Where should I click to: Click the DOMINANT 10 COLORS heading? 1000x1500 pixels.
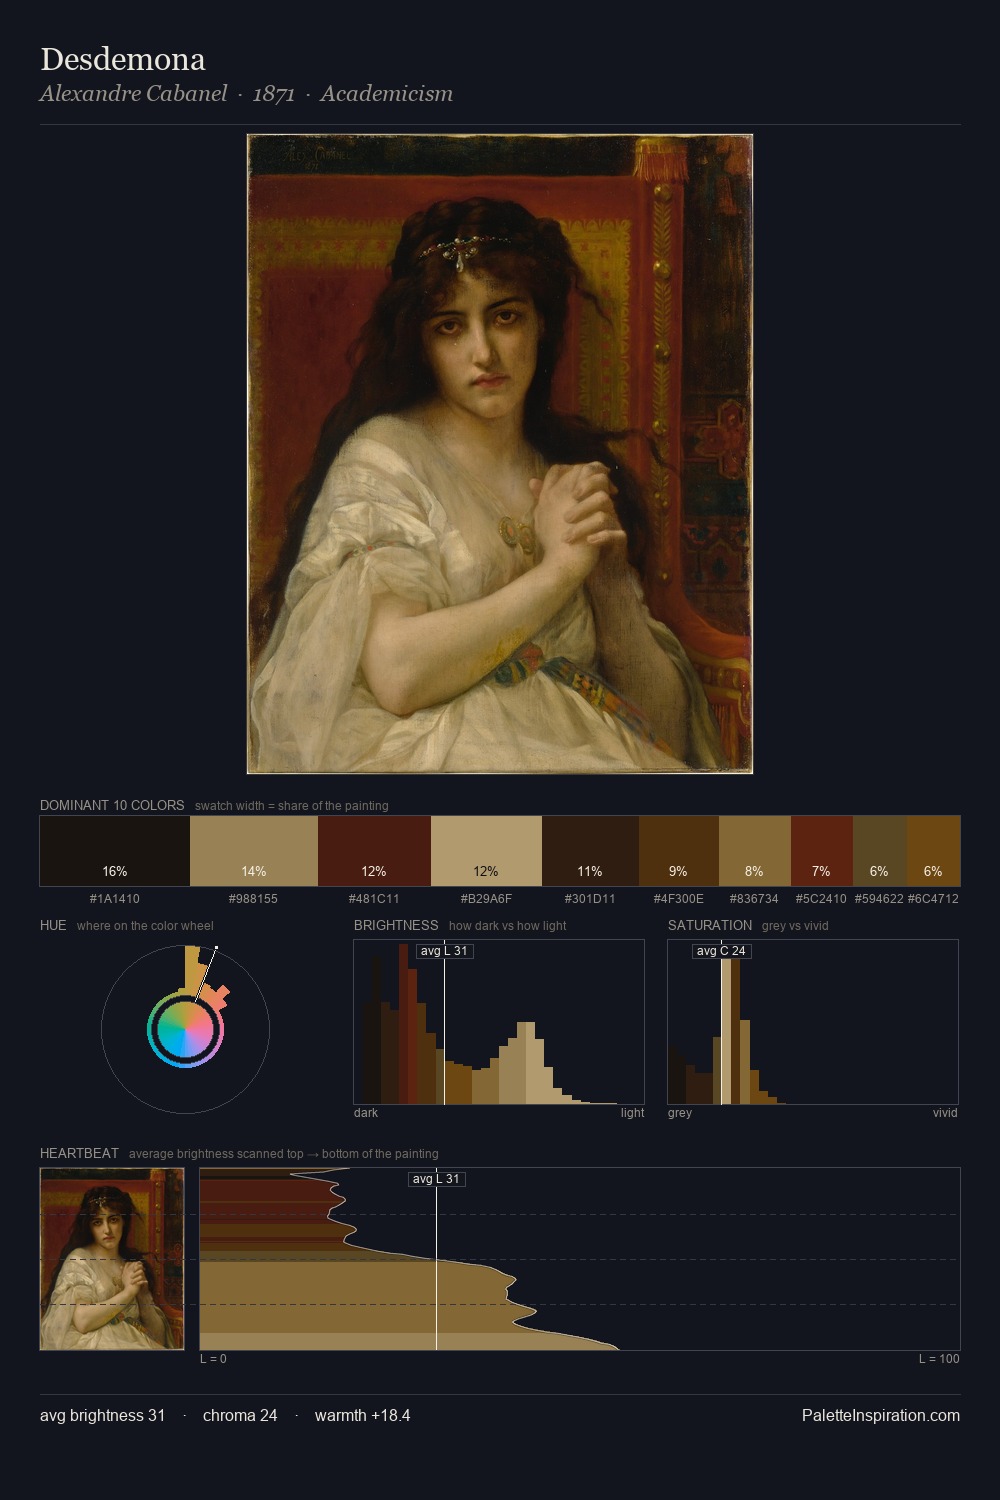[x=112, y=805]
